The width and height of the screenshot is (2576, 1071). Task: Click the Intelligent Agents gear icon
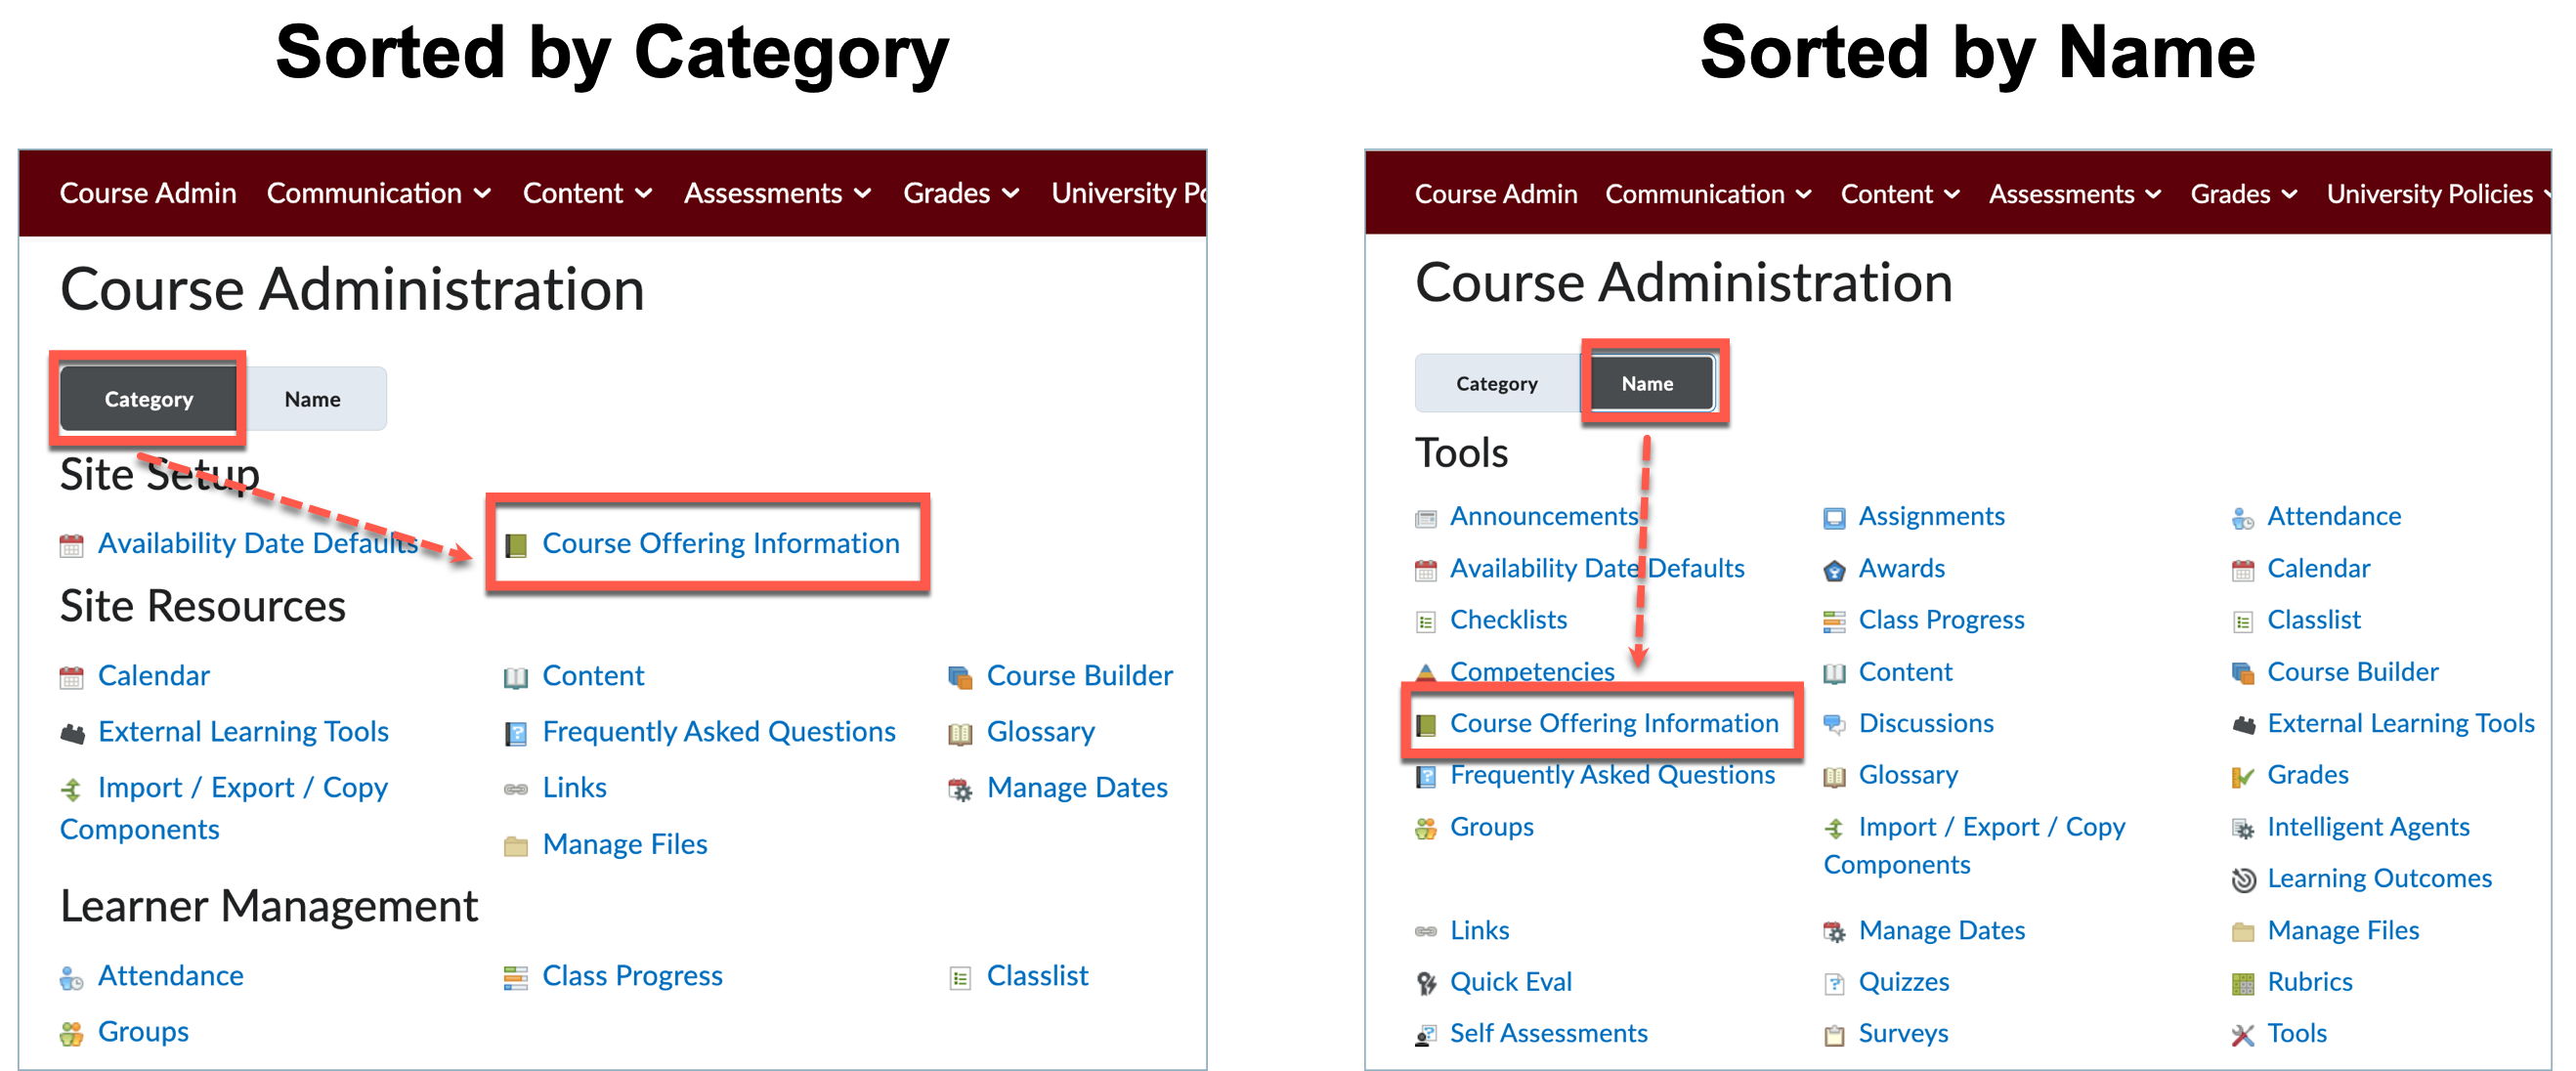(x=2243, y=829)
